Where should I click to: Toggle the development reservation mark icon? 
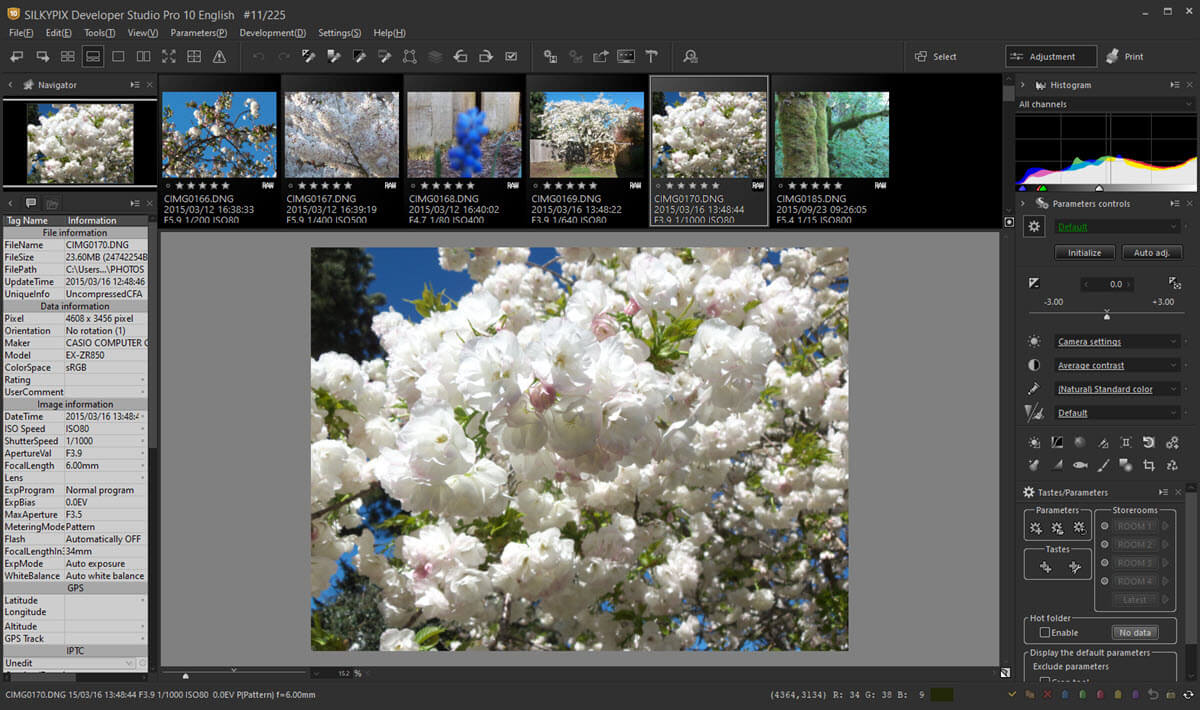[x=511, y=56]
